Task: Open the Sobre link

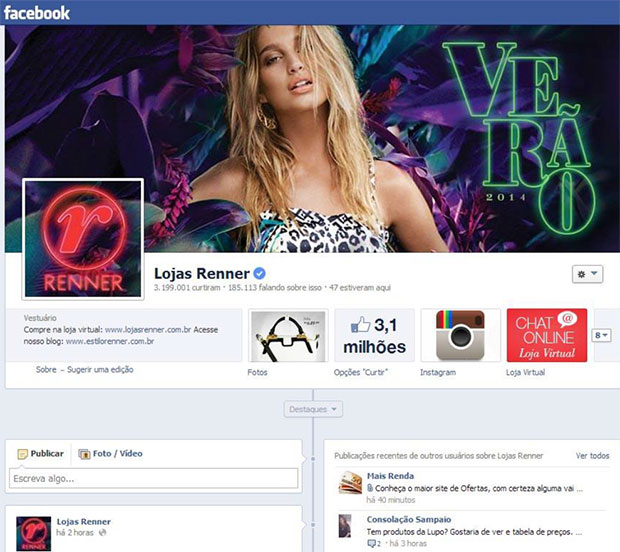Action: pos(46,369)
